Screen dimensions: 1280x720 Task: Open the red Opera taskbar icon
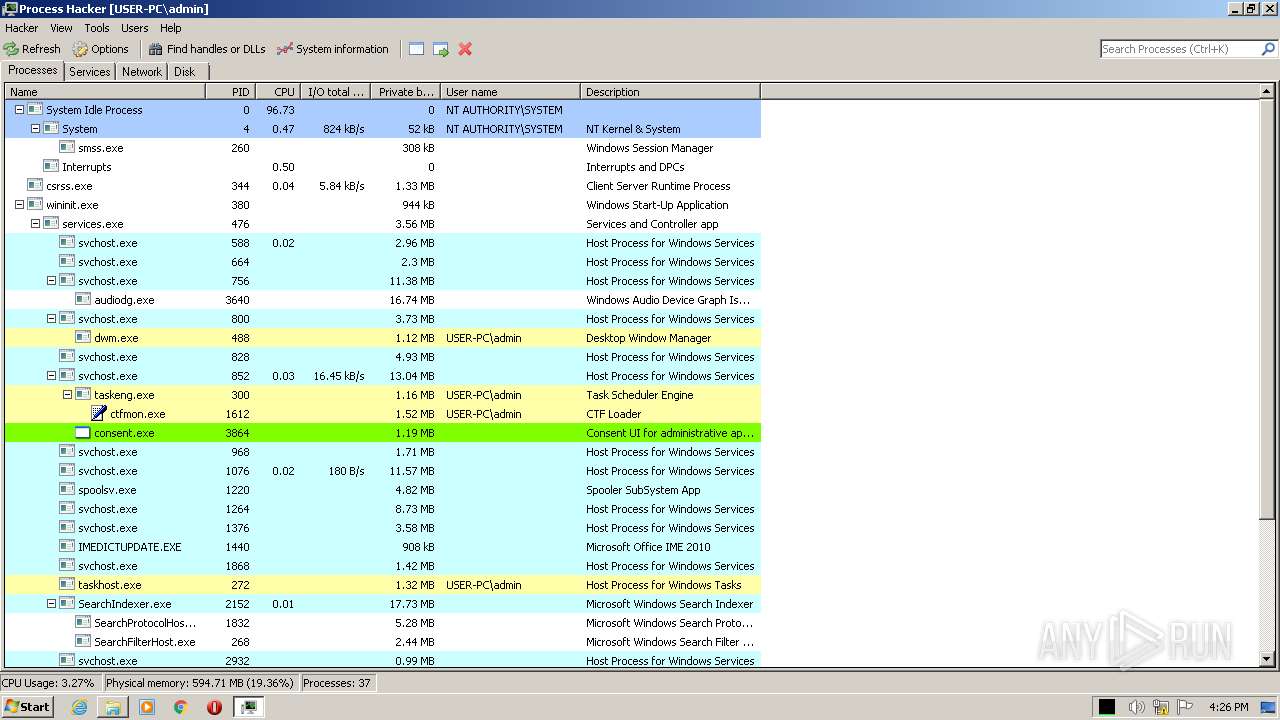pos(214,707)
